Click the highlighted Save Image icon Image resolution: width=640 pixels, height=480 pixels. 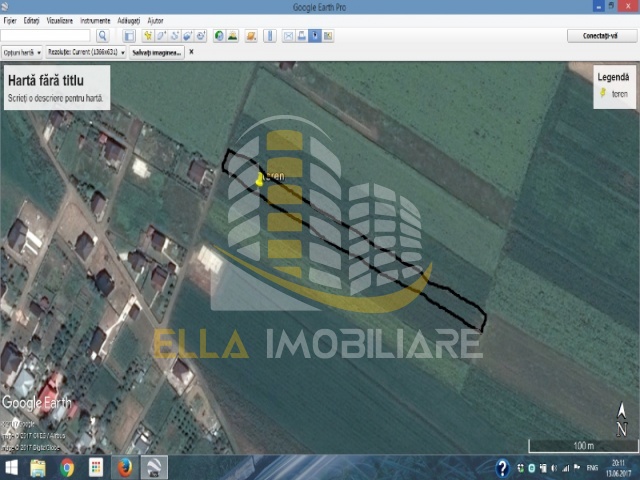[315, 36]
